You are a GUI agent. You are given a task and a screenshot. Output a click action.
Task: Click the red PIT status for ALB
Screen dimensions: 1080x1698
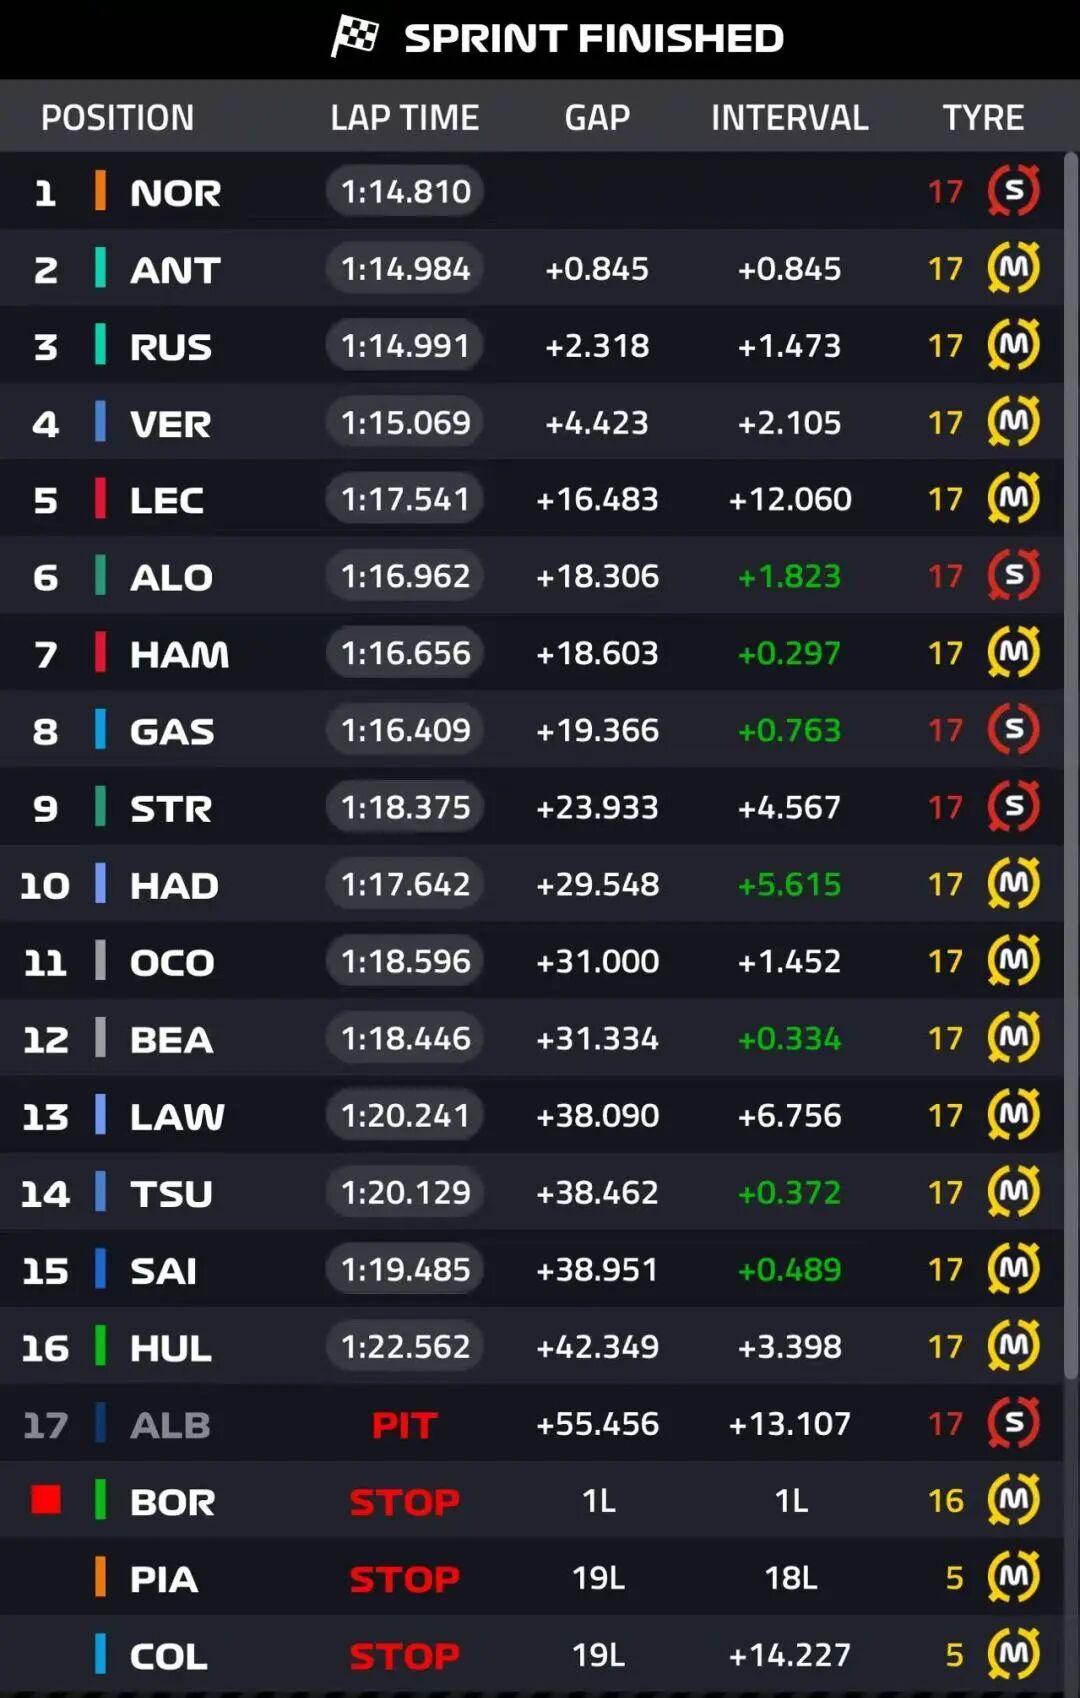(x=404, y=1424)
